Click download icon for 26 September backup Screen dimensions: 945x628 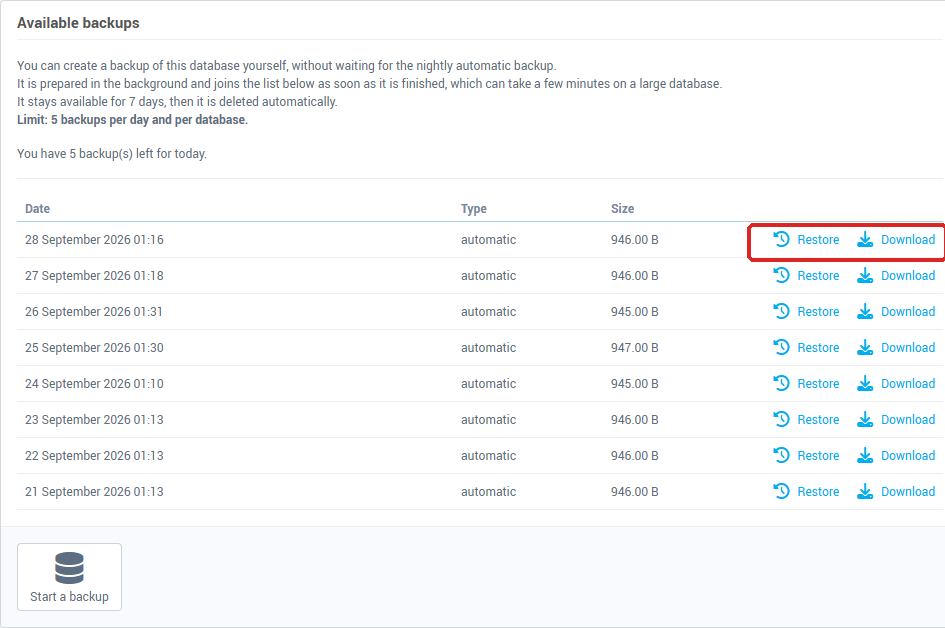(865, 312)
